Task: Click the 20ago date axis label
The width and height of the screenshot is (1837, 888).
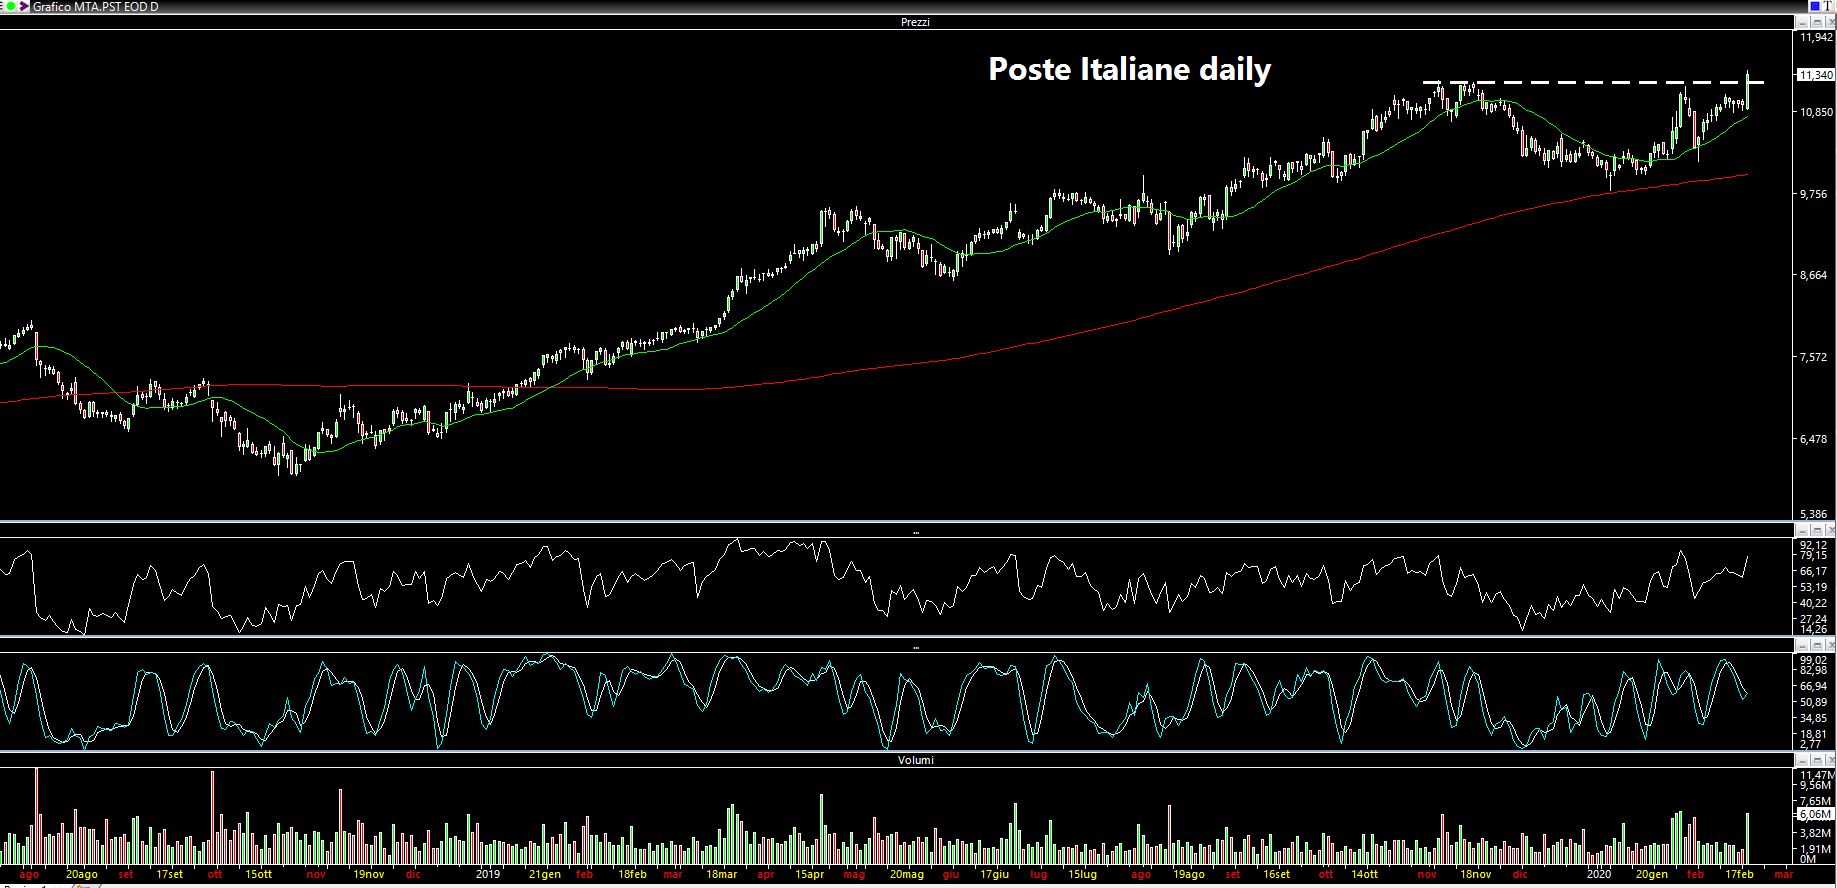Action: (x=82, y=874)
